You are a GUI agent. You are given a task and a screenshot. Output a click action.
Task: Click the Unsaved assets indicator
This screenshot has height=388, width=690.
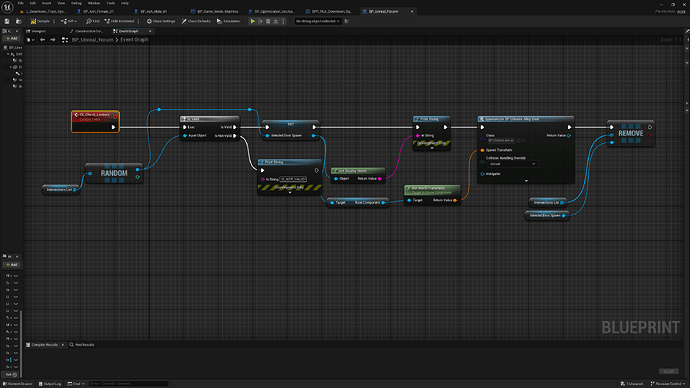632,384
